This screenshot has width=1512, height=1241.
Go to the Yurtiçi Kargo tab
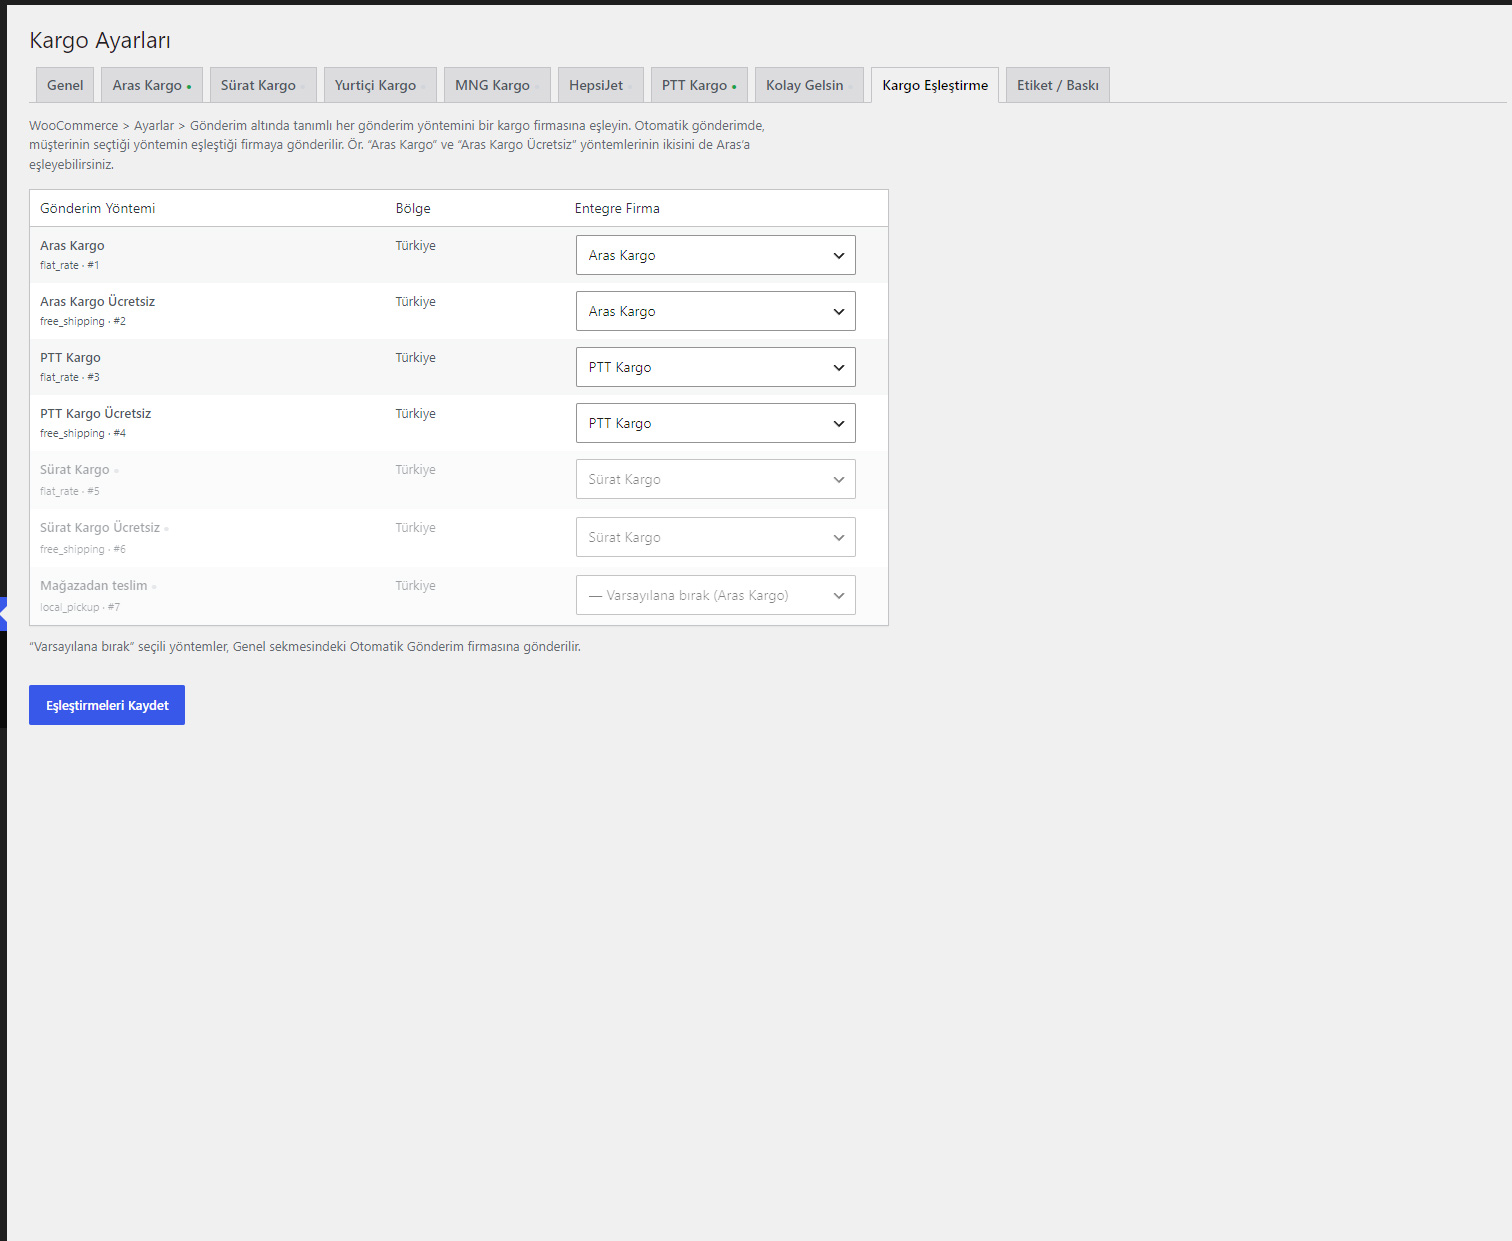point(380,85)
